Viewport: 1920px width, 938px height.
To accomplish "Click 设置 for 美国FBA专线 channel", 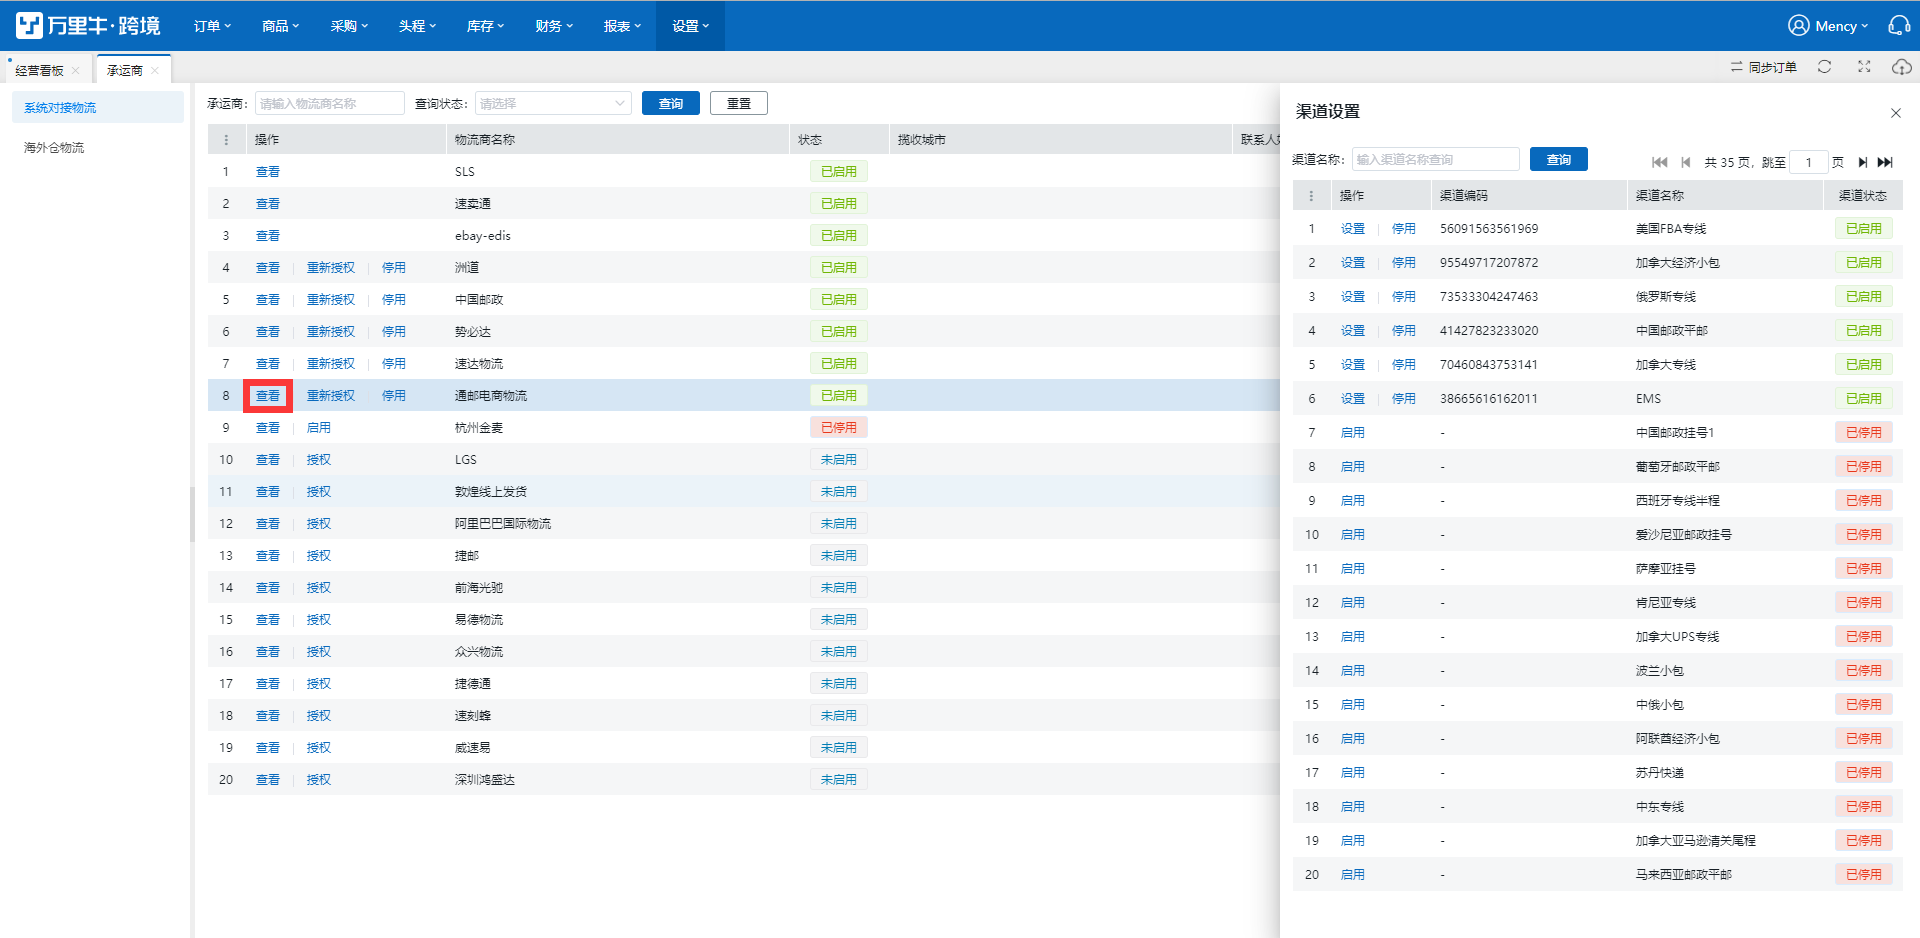I will point(1353,229).
